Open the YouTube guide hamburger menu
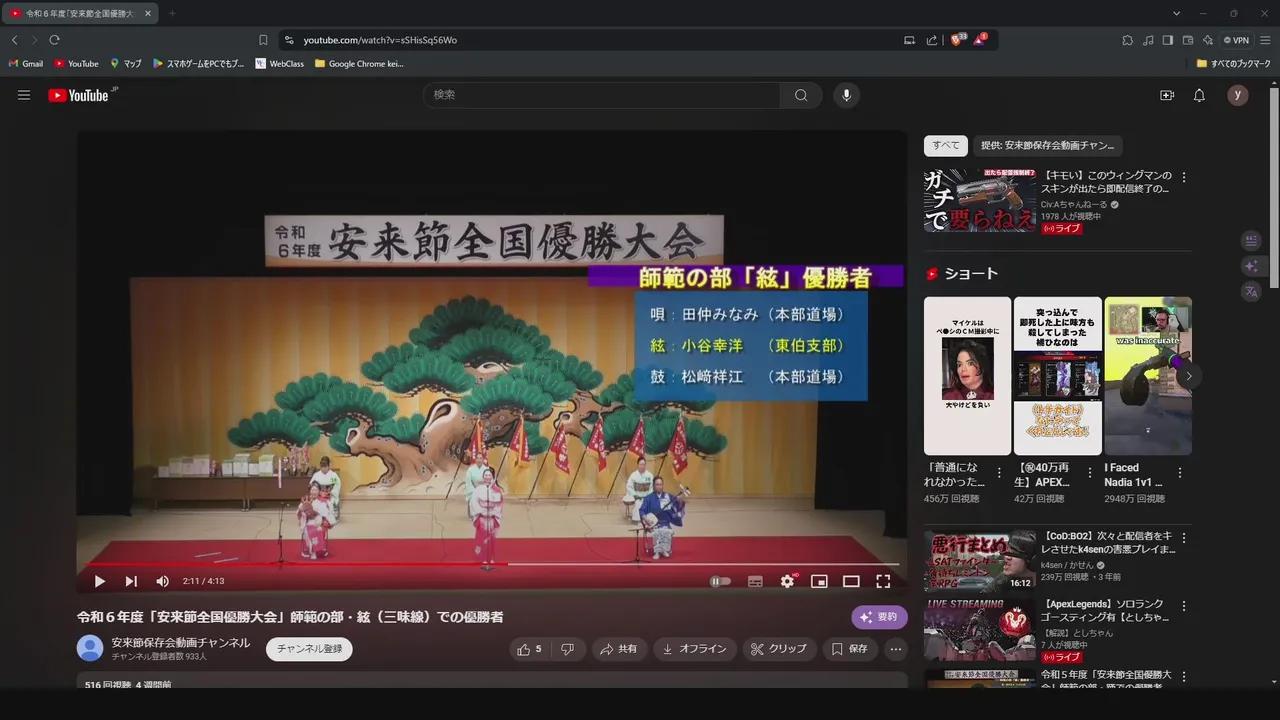The height and width of the screenshot is (720, 1280). point(24,95)
